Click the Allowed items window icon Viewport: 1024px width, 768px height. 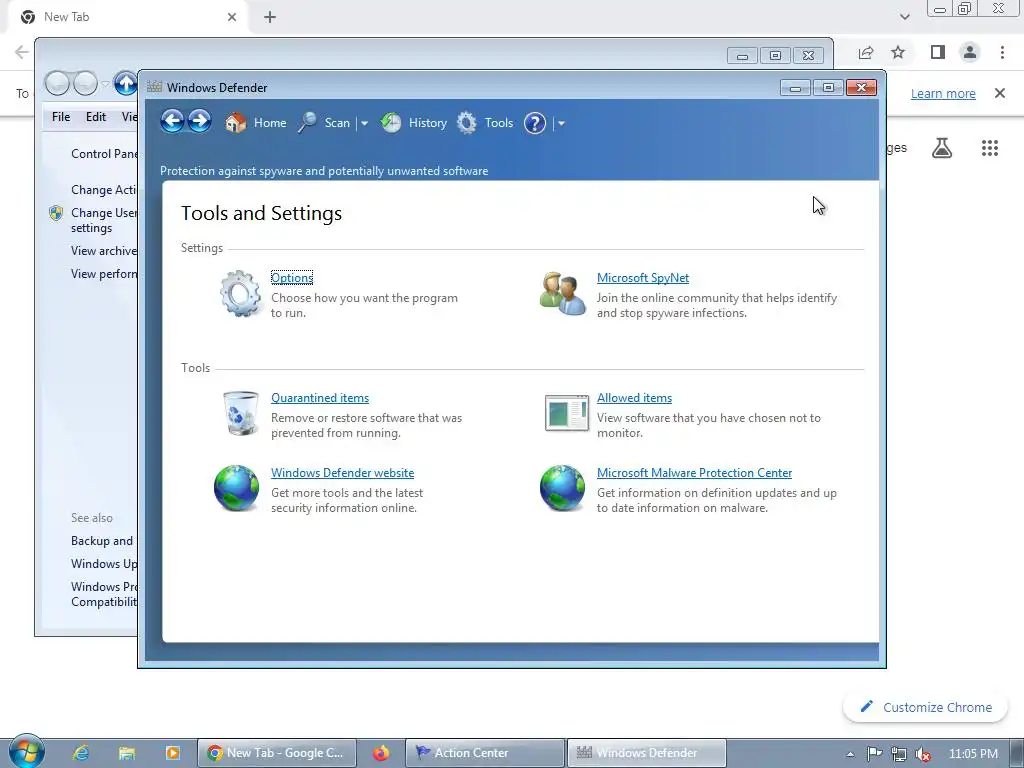[x=567, y=413]
